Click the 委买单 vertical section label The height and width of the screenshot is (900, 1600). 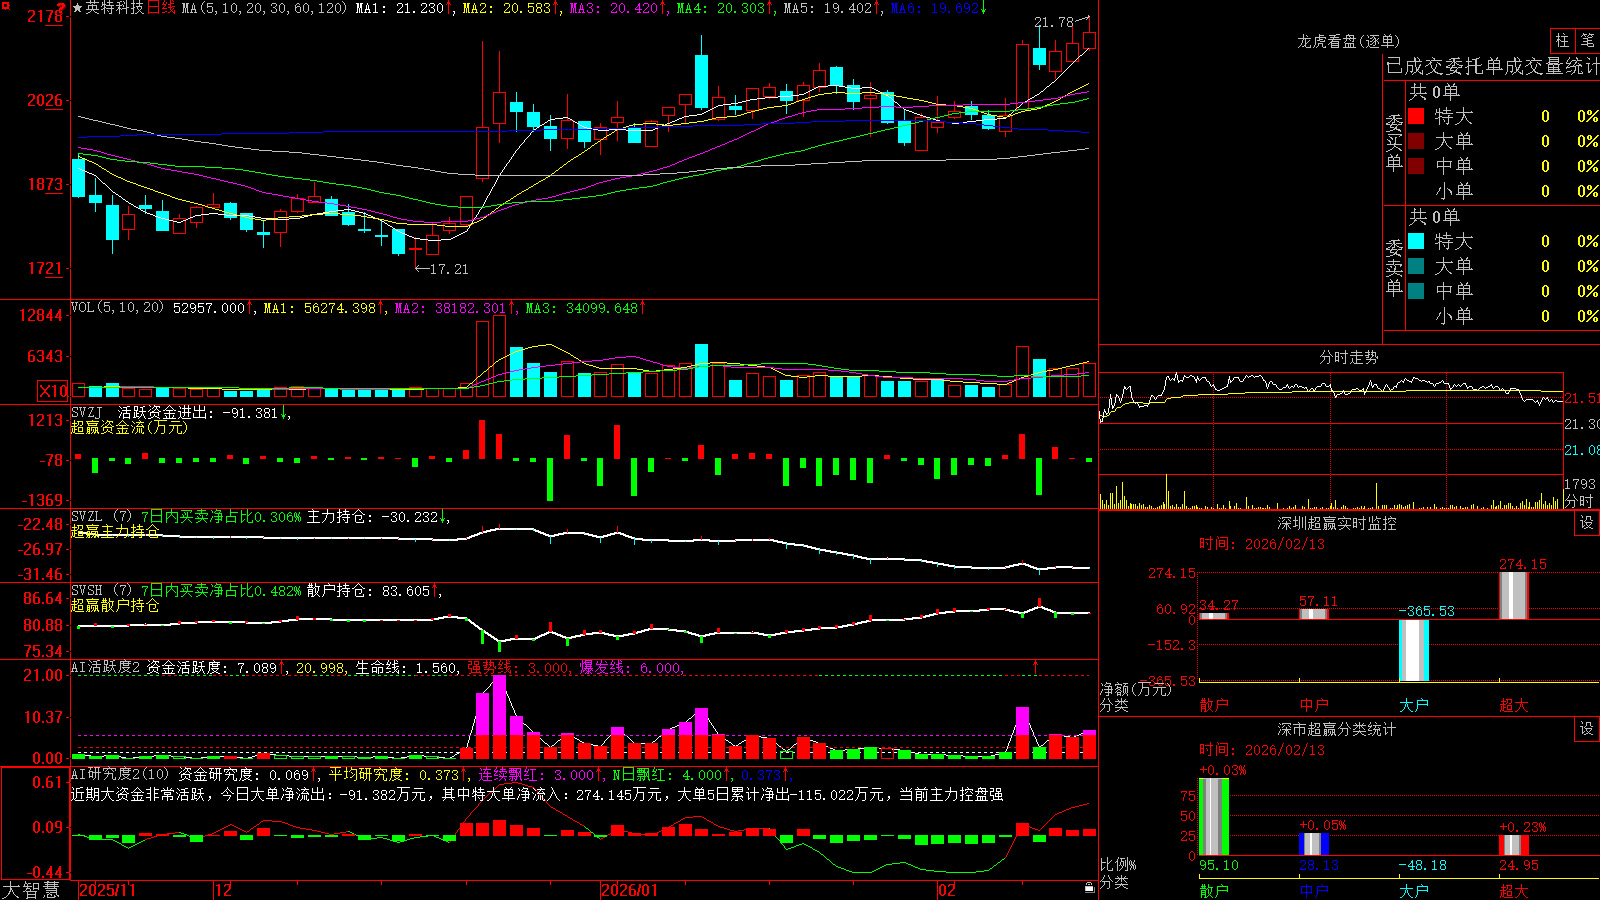click(x=1394, y=143)
